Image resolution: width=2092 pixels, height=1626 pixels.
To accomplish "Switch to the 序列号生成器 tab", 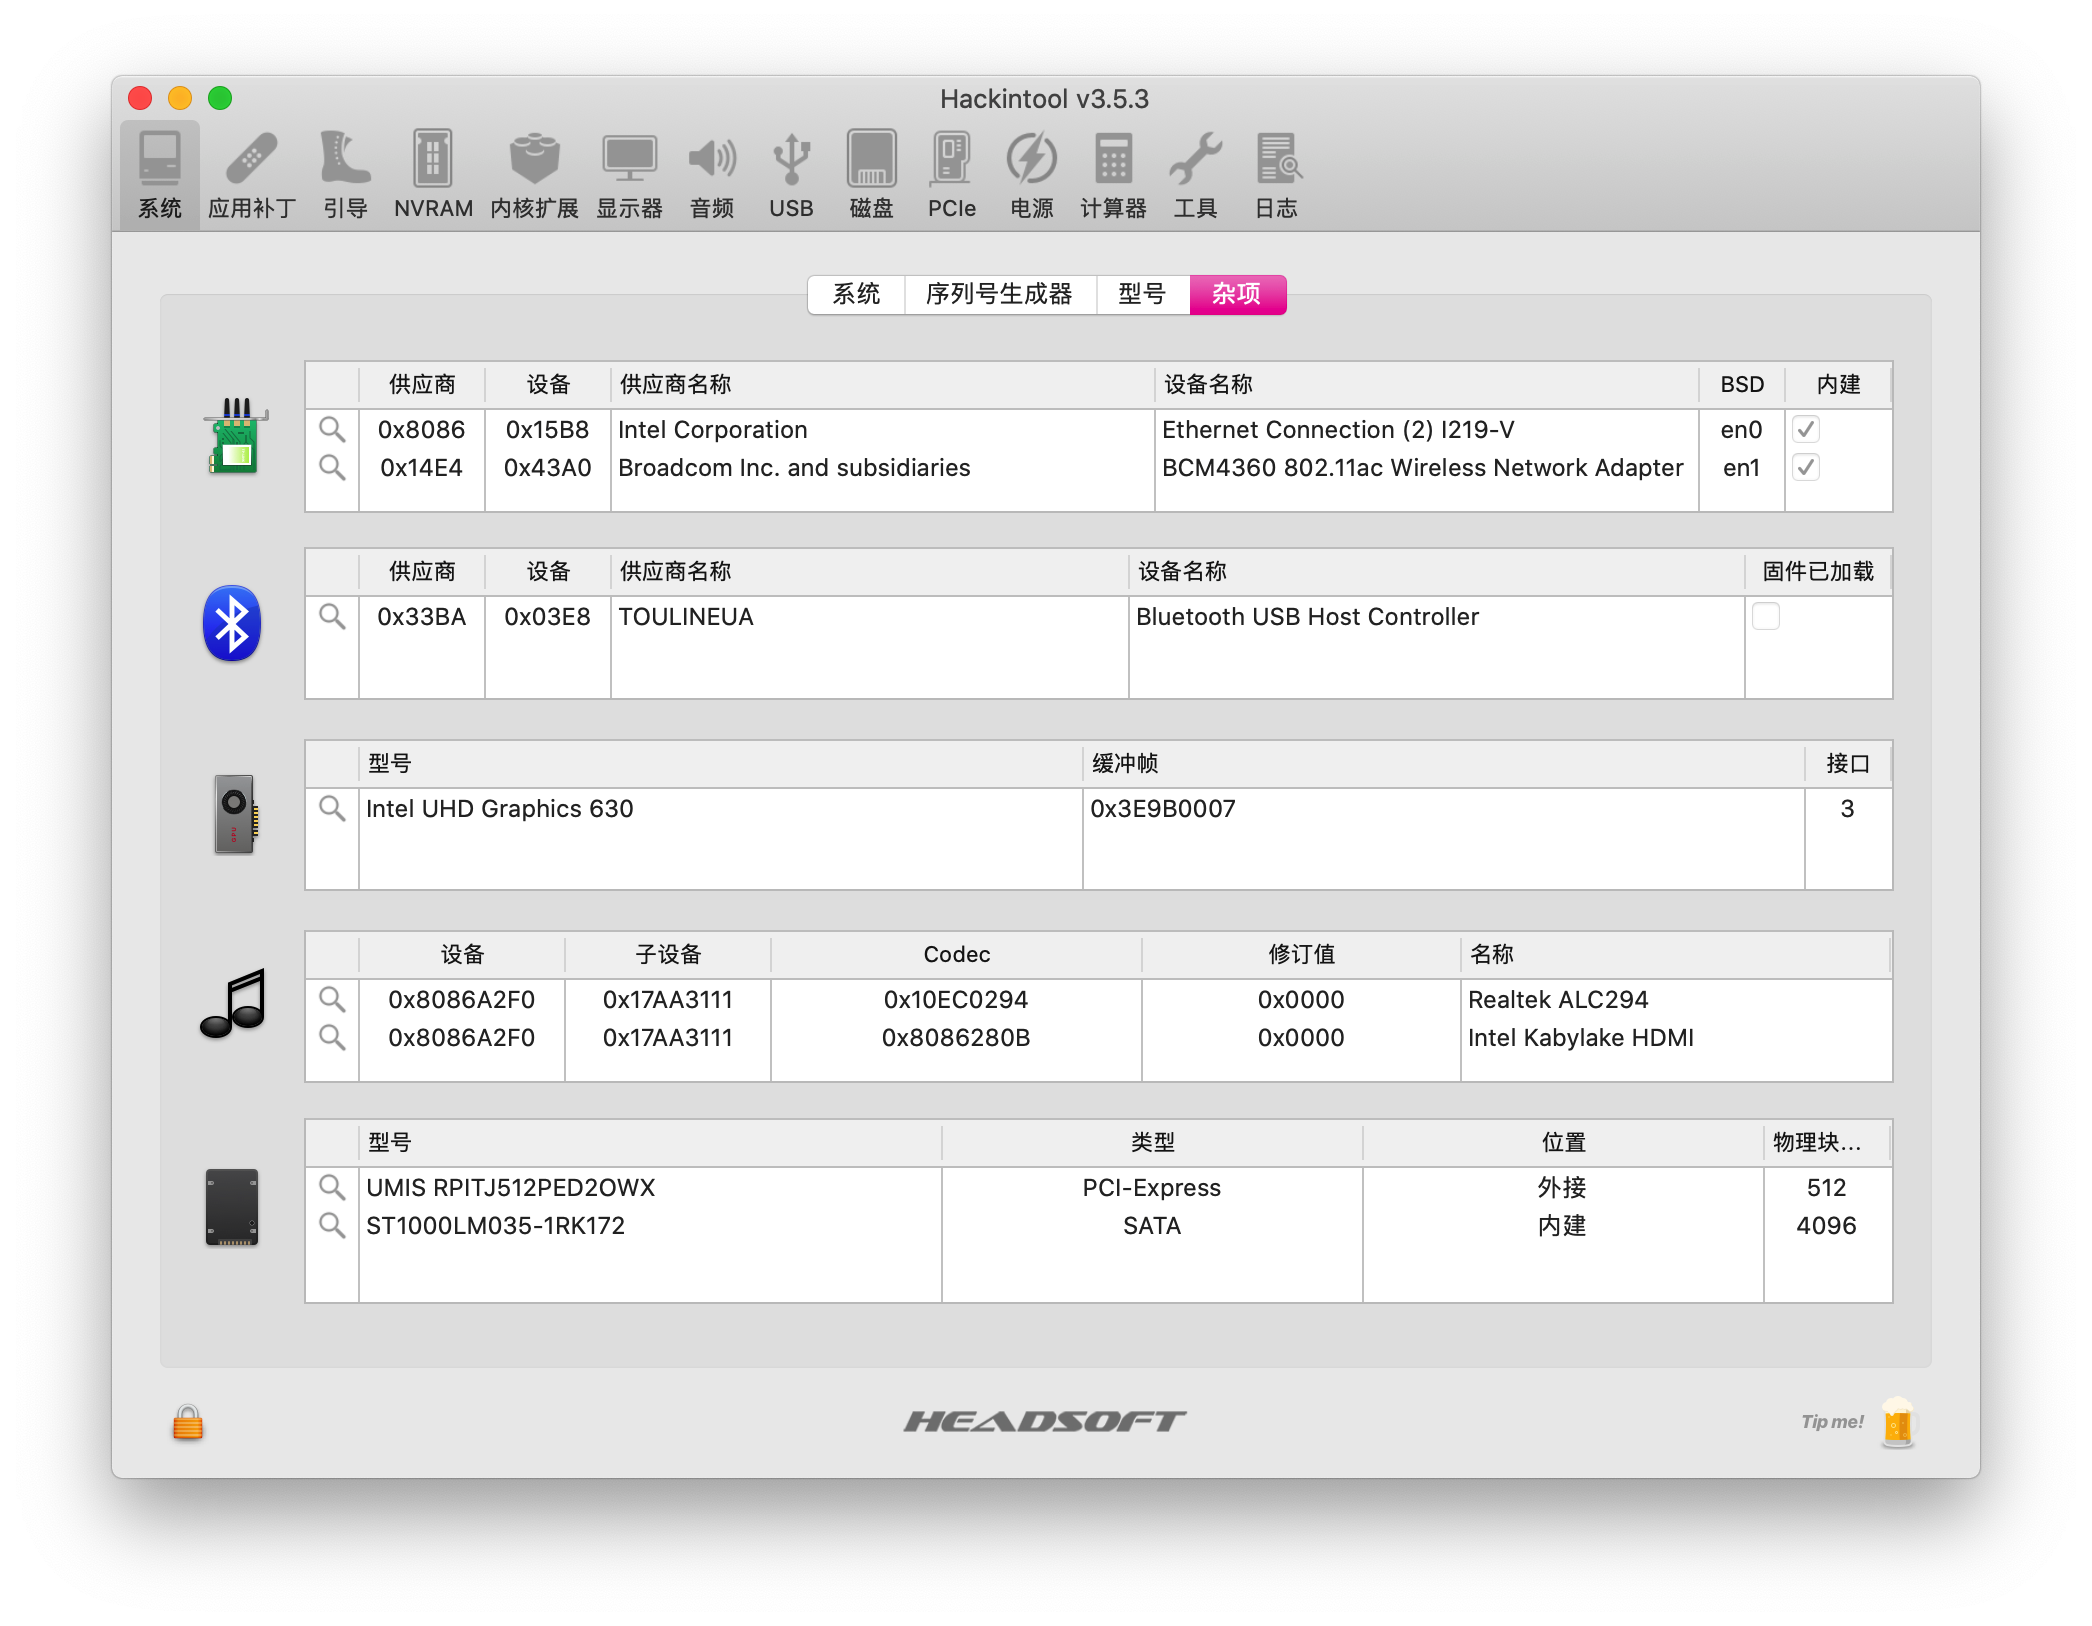I will click(999, 294).
